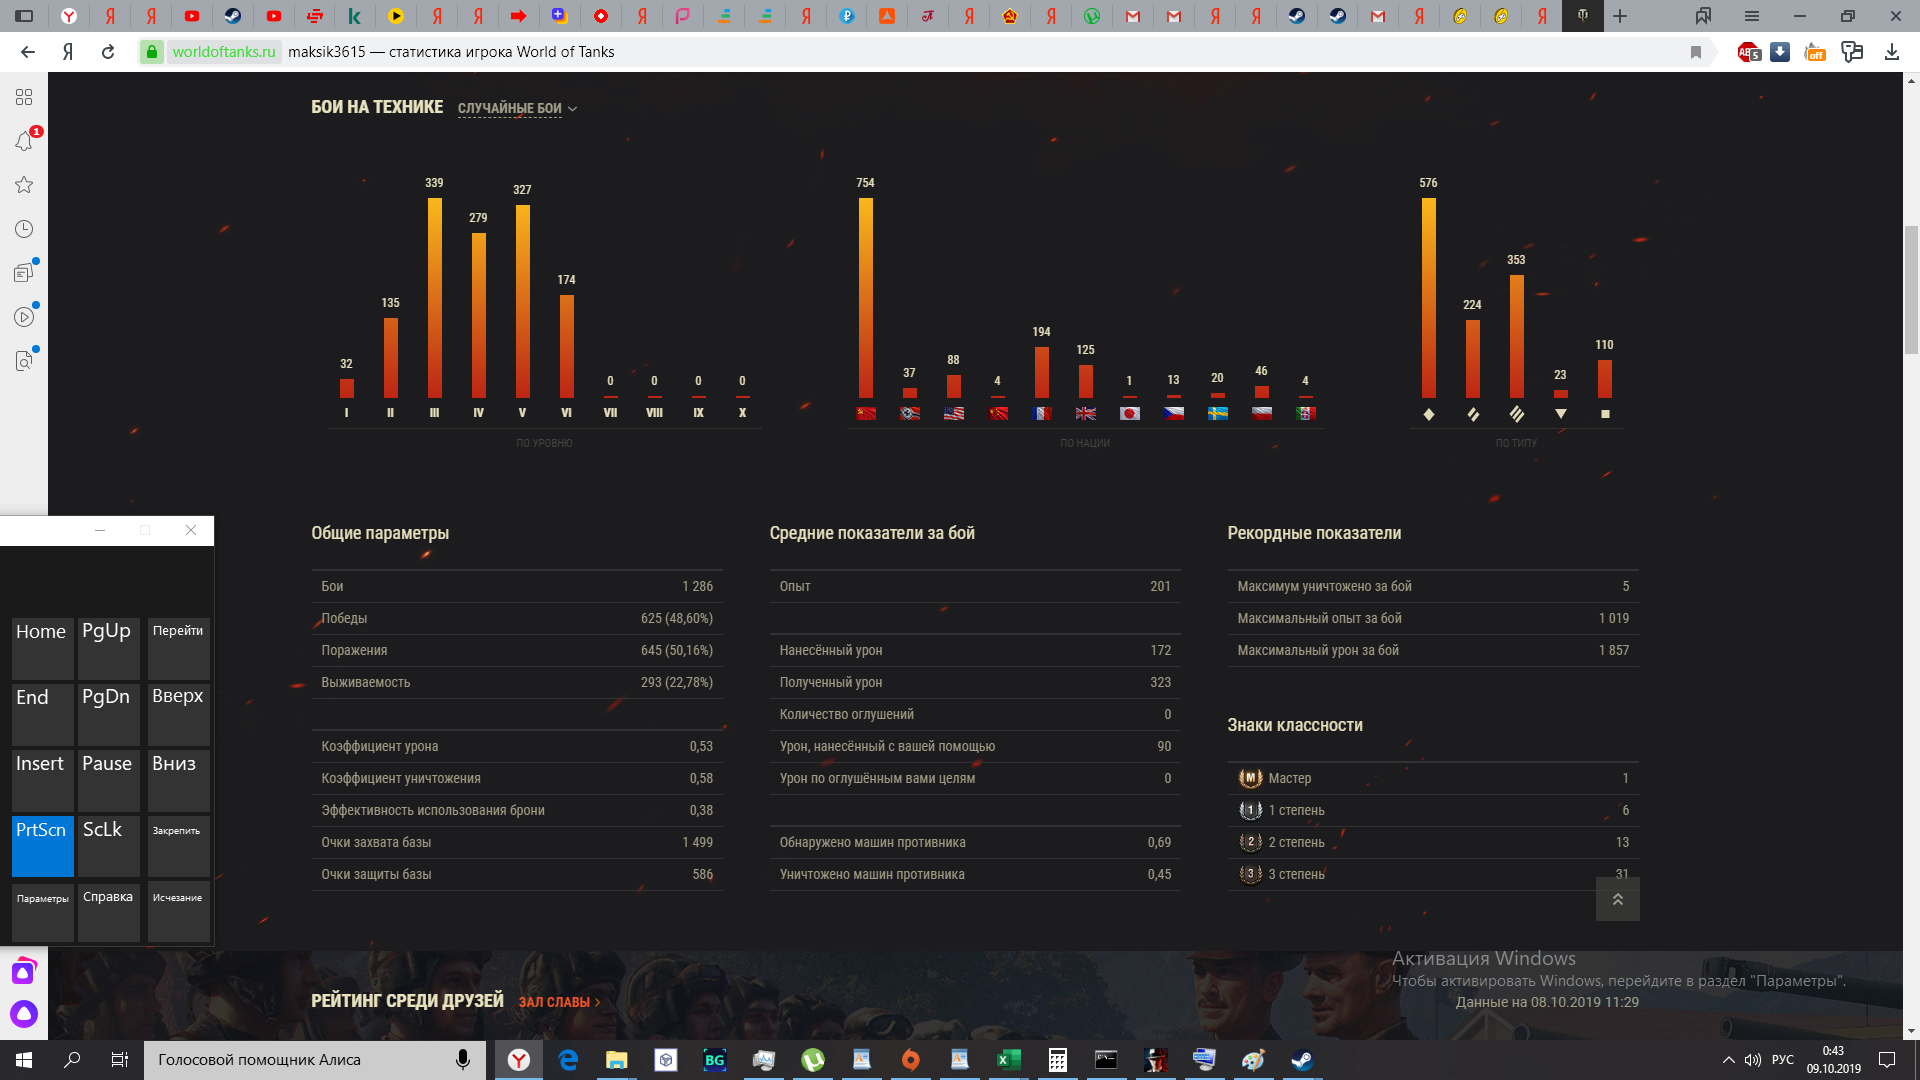Click the PgUp key on on-screen keyboard

(109, 648)
